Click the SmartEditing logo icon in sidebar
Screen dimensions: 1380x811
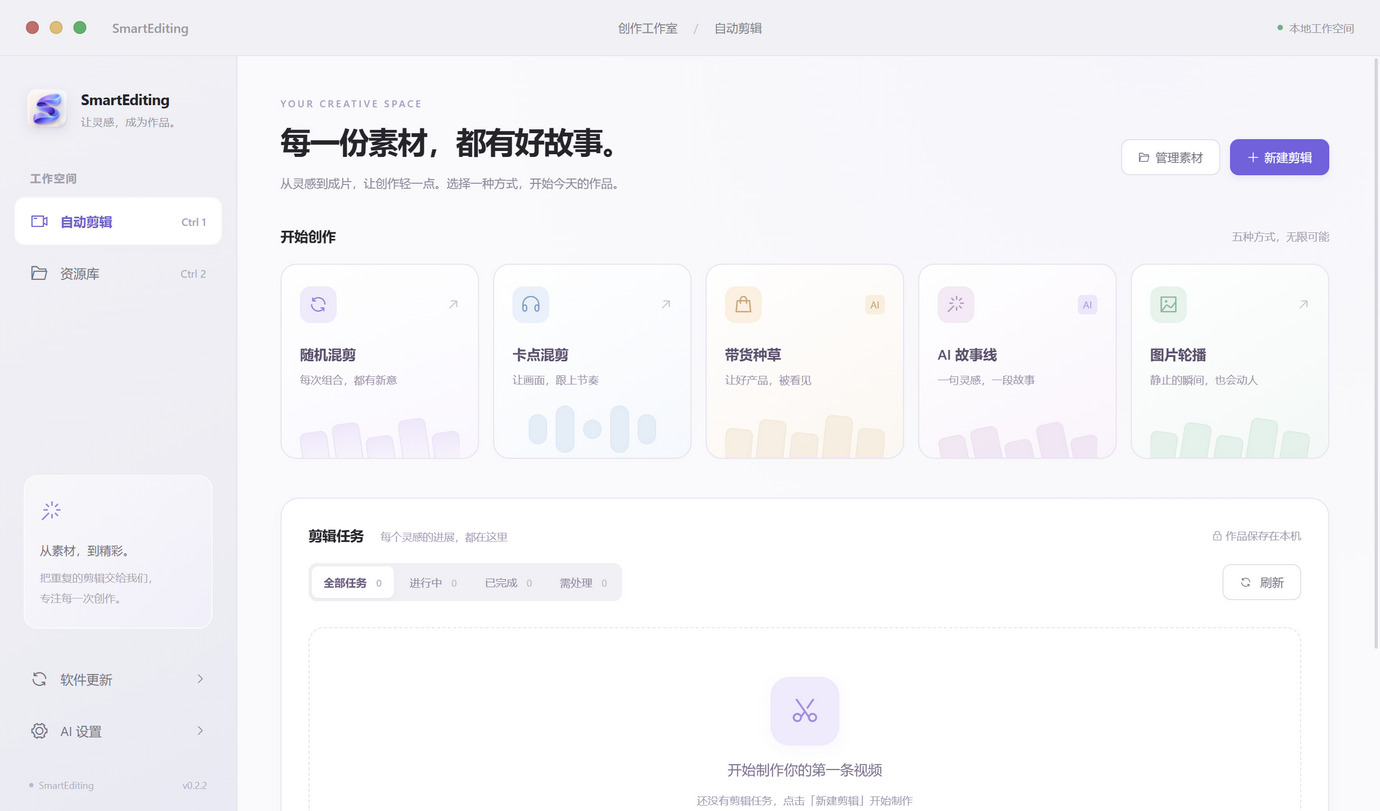47,108
